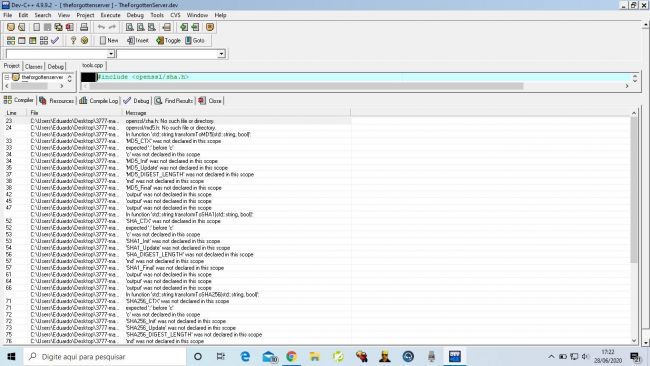Viewport: 650px width, 366px height.
Task: Open the Goto bookmark button
Action: pyautogui.click(x=195, y=40)
